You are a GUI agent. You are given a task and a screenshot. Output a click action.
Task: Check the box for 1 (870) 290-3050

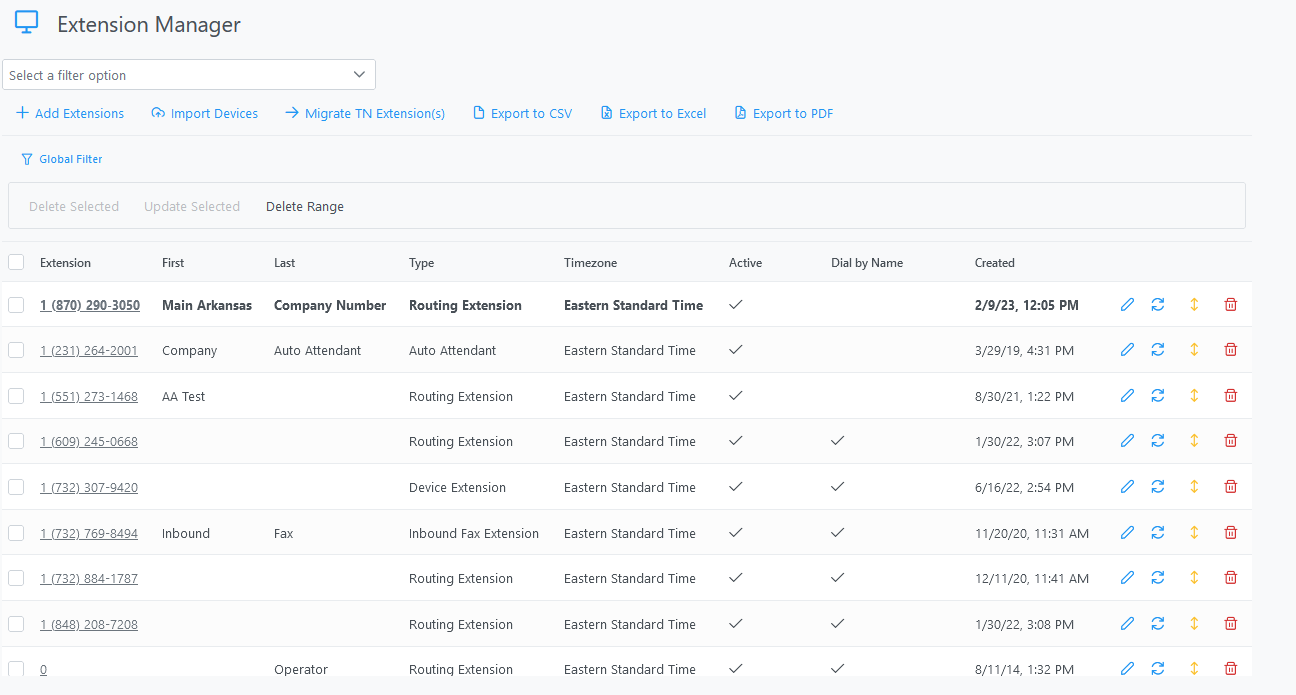16,305
